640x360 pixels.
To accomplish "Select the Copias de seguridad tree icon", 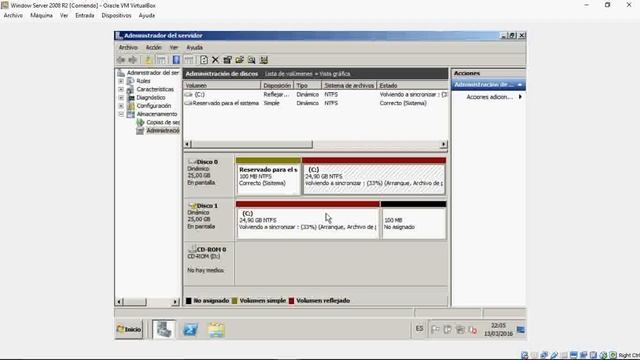I will (140, 122).
